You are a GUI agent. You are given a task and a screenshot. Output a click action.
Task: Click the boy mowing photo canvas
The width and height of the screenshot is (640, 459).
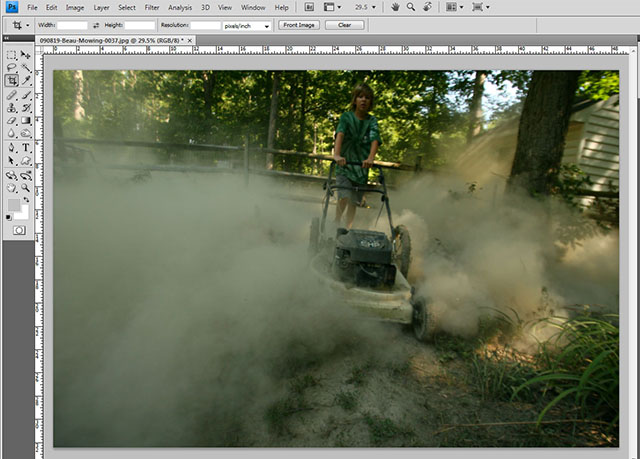coord(336,258)
